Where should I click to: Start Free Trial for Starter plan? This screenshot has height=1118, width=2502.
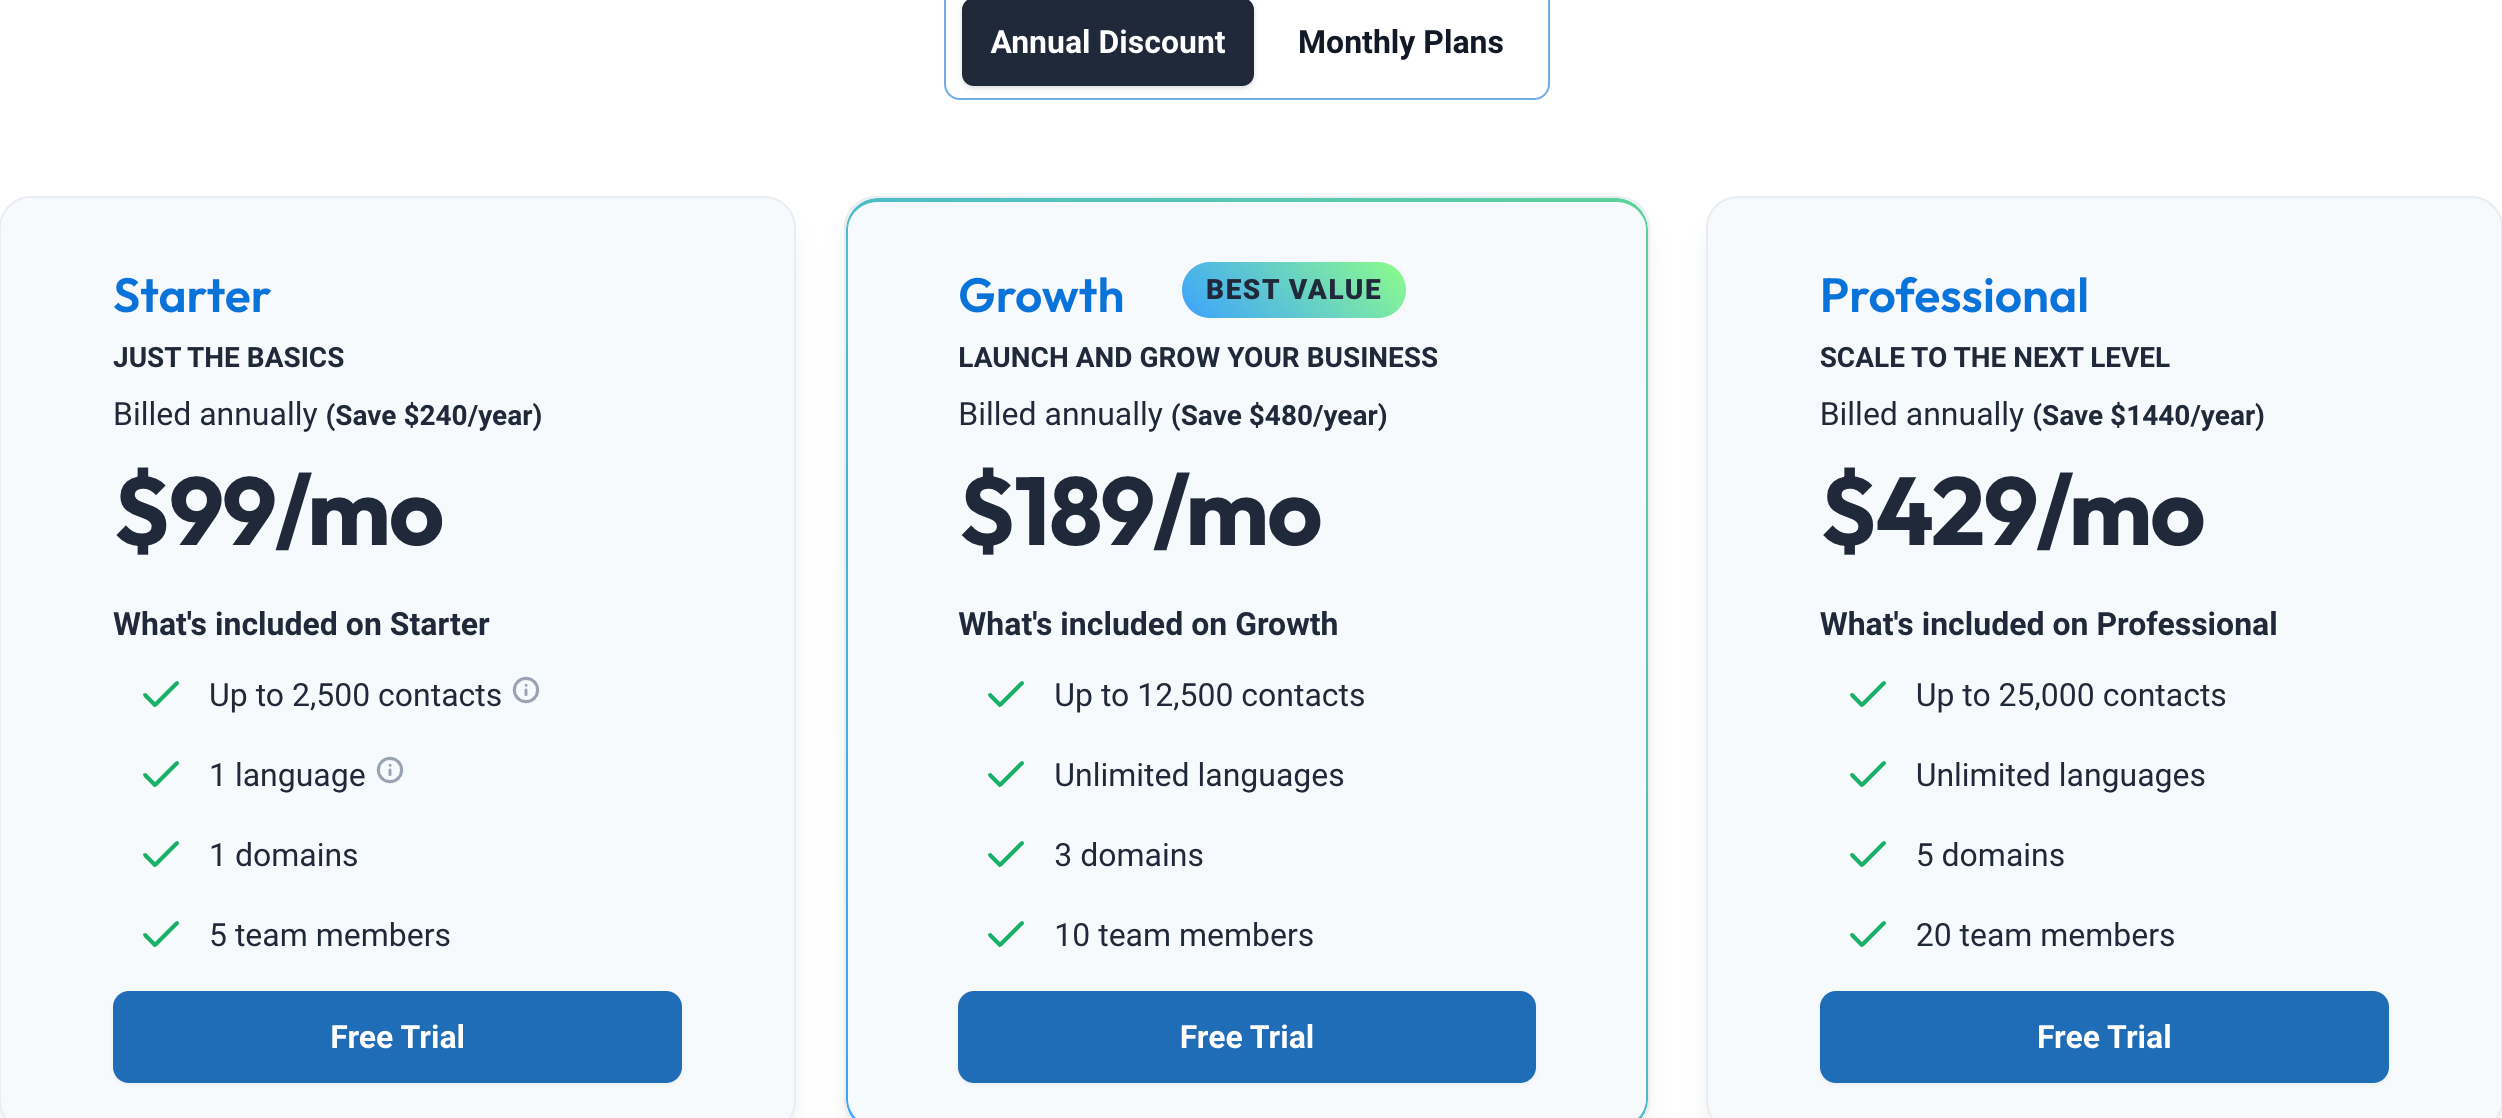click(x=397, y=1036)
